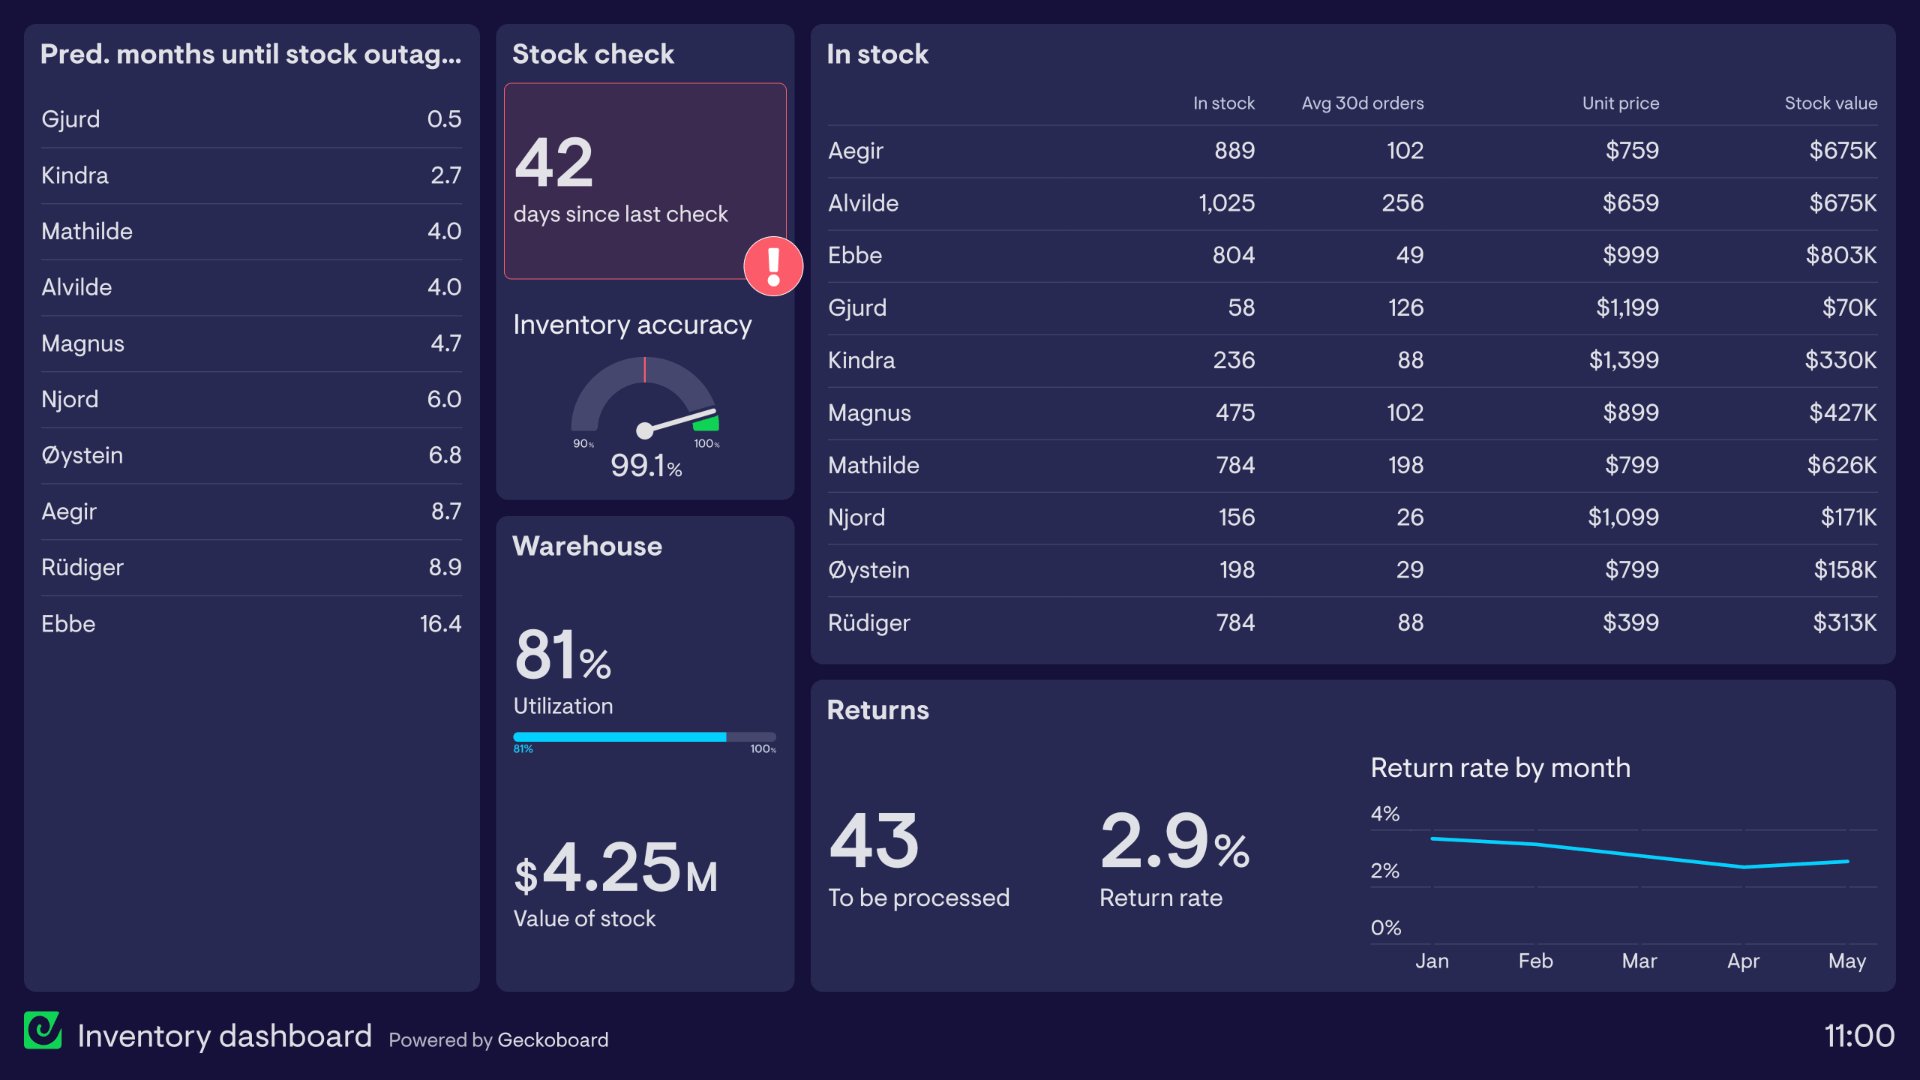Expand predicted months for Ebbe
The height and width of the screenshot is (1080, 1920).
(x=251, y=622)
